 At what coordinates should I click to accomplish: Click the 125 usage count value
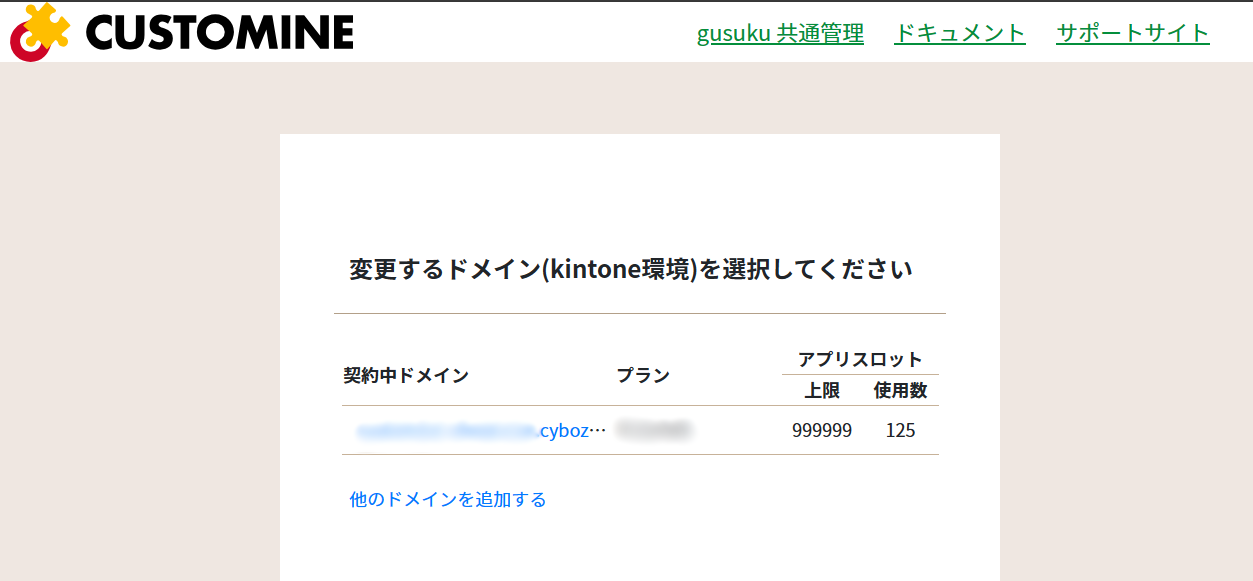900,431
